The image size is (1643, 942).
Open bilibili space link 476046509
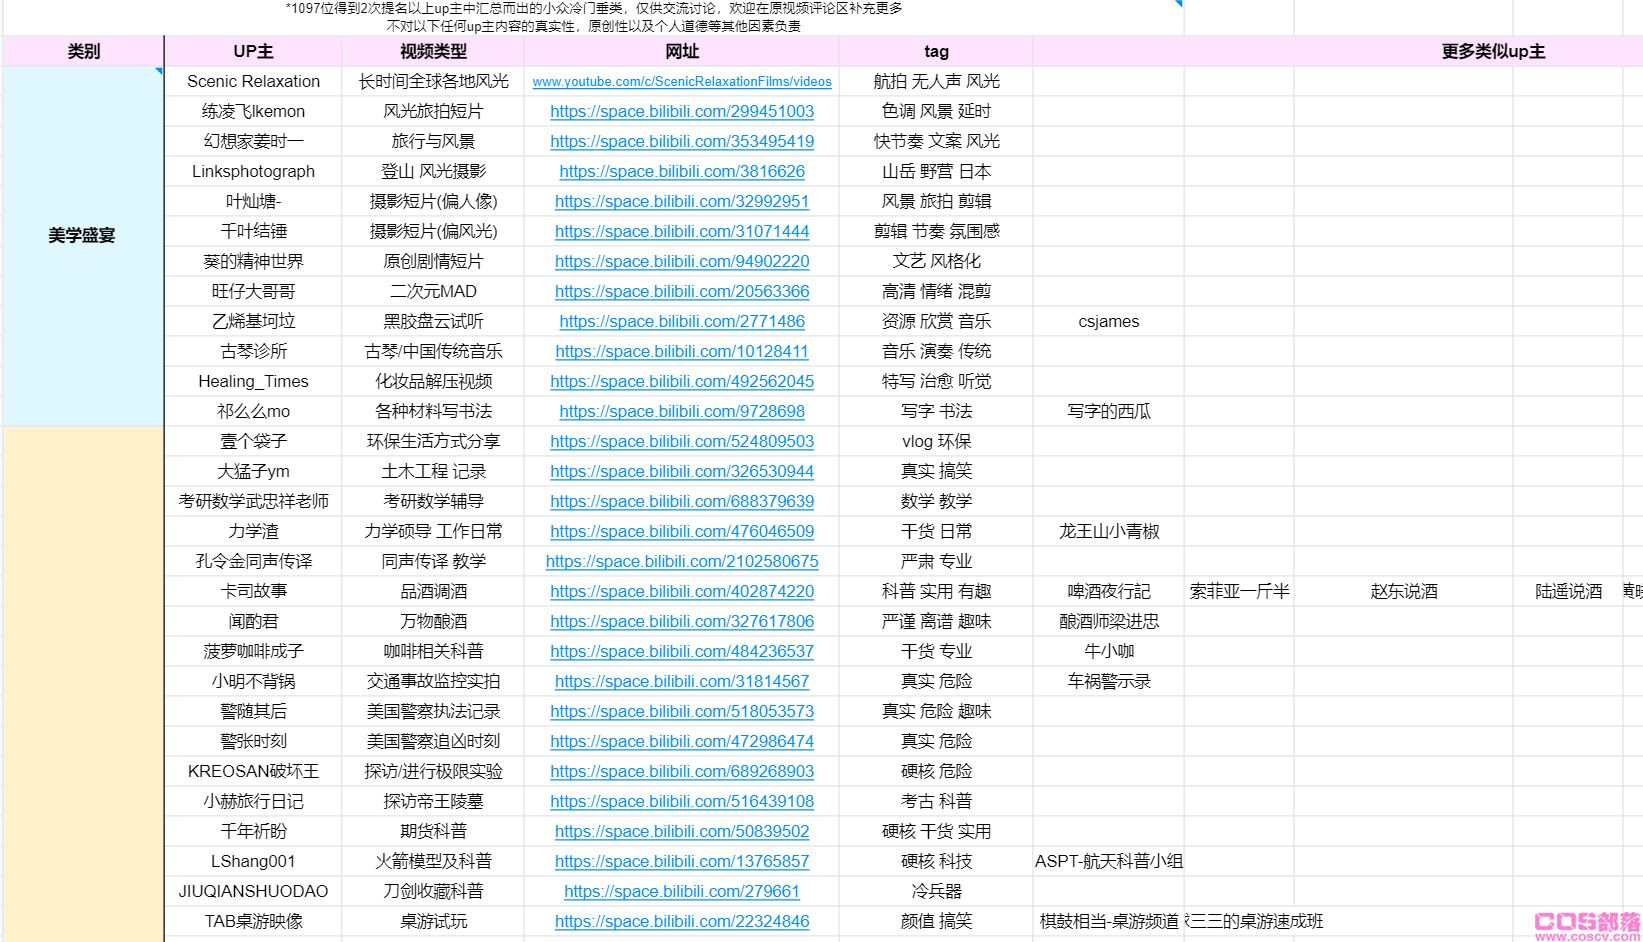tap(682, 532)
